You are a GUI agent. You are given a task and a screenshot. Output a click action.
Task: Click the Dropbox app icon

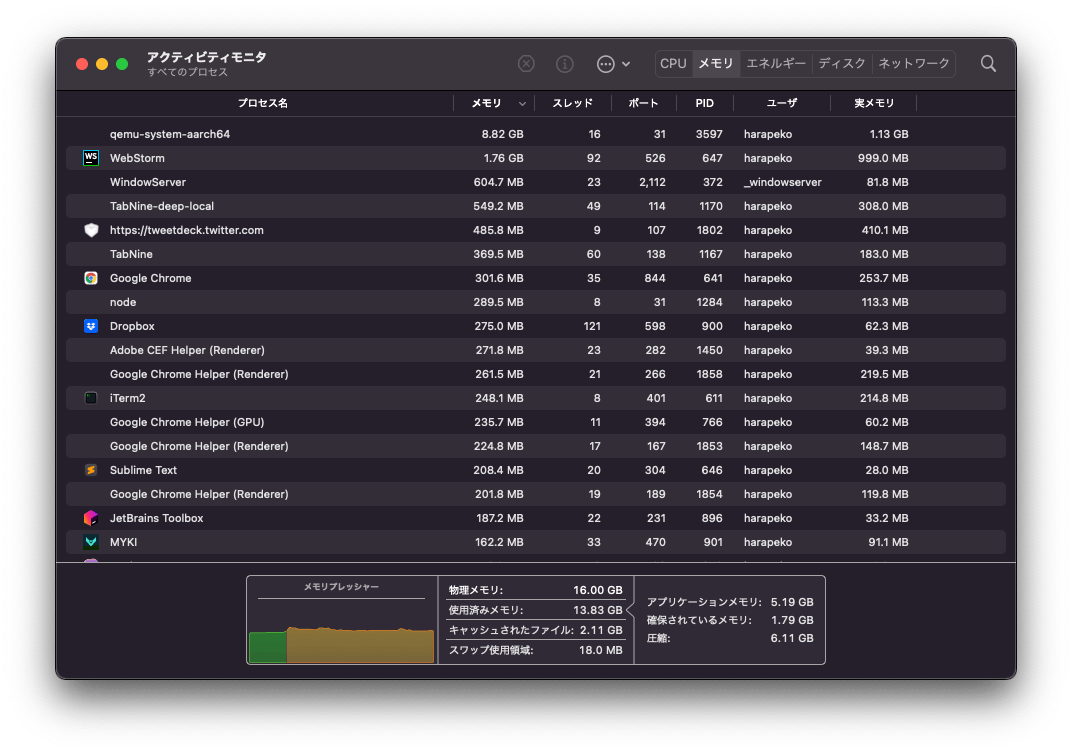point(91,326)
